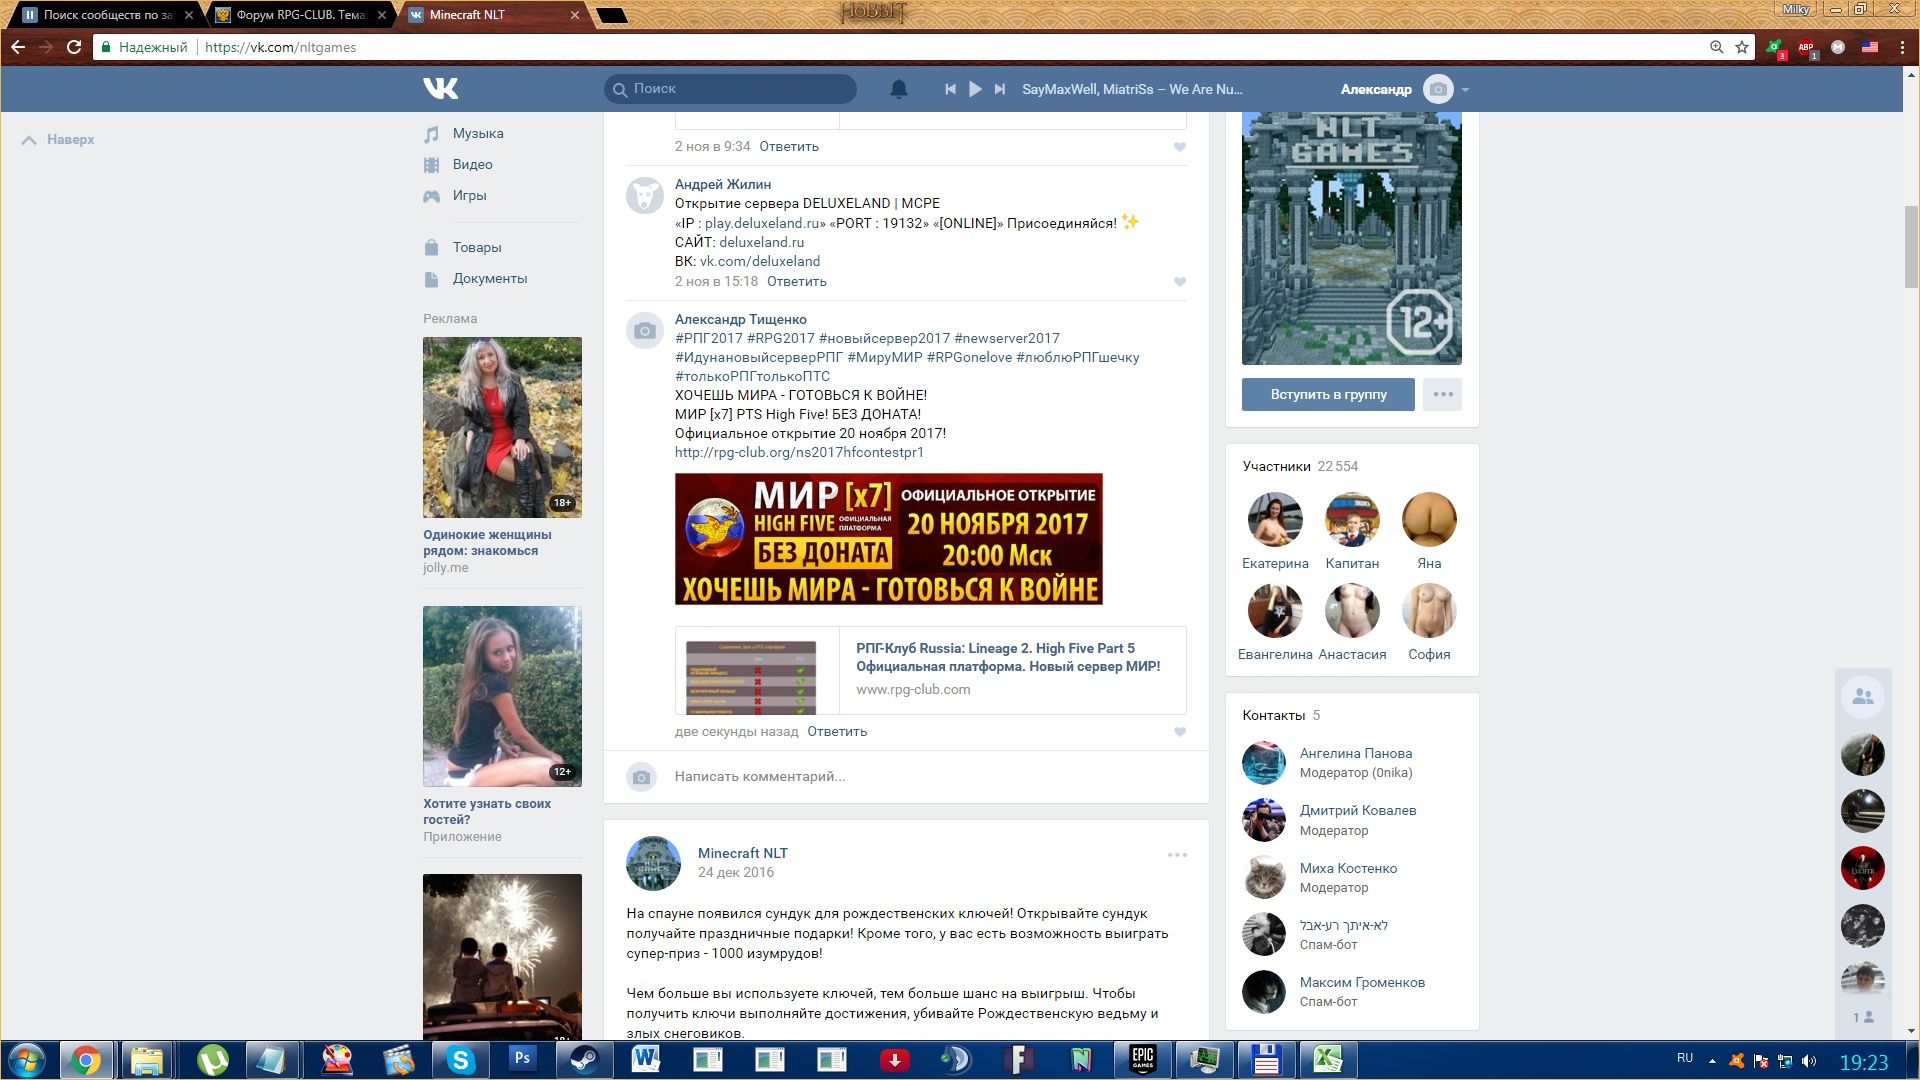Reply to Андрей Жилин's comment
This screenshot has width=1920, height=1080.
coord(796,282)
